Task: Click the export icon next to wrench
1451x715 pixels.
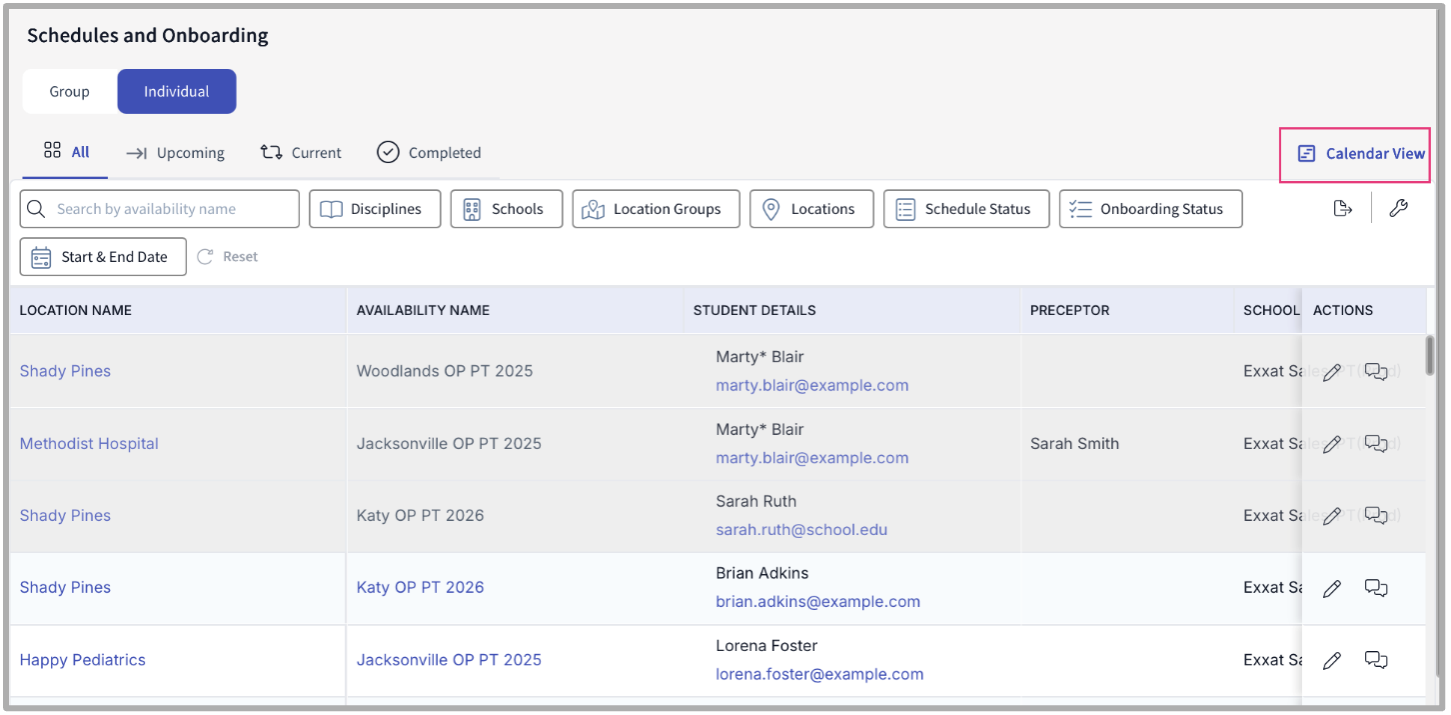Action: (1343, 209)
